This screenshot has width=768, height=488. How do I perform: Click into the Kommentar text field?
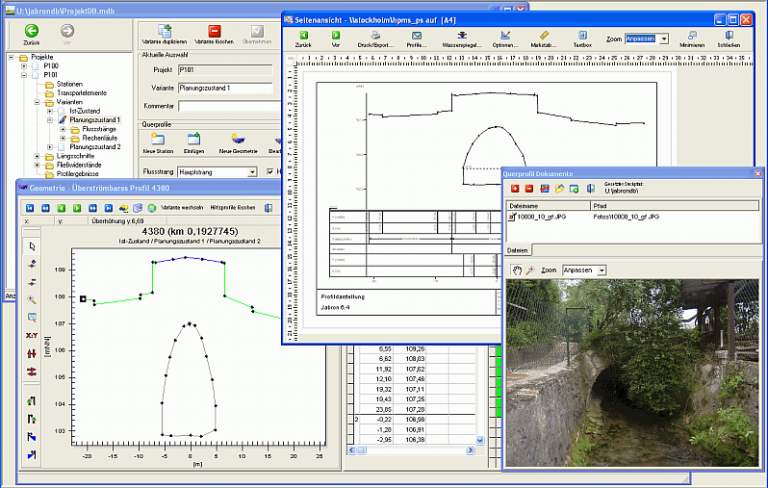(225, 105)
